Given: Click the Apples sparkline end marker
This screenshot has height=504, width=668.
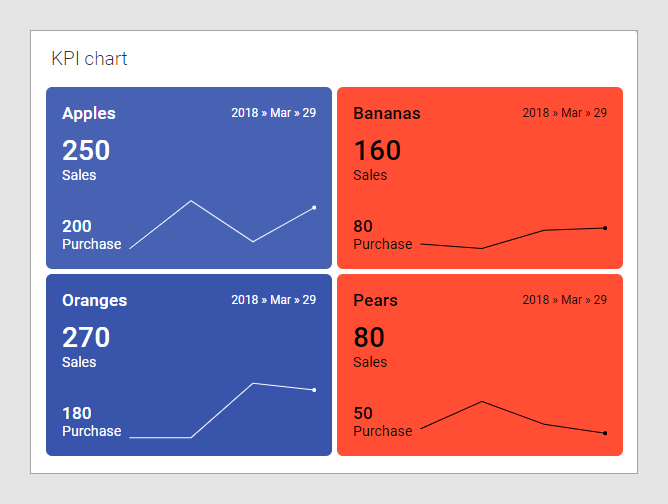Looking at the screenshot, I should click(314, 207).
